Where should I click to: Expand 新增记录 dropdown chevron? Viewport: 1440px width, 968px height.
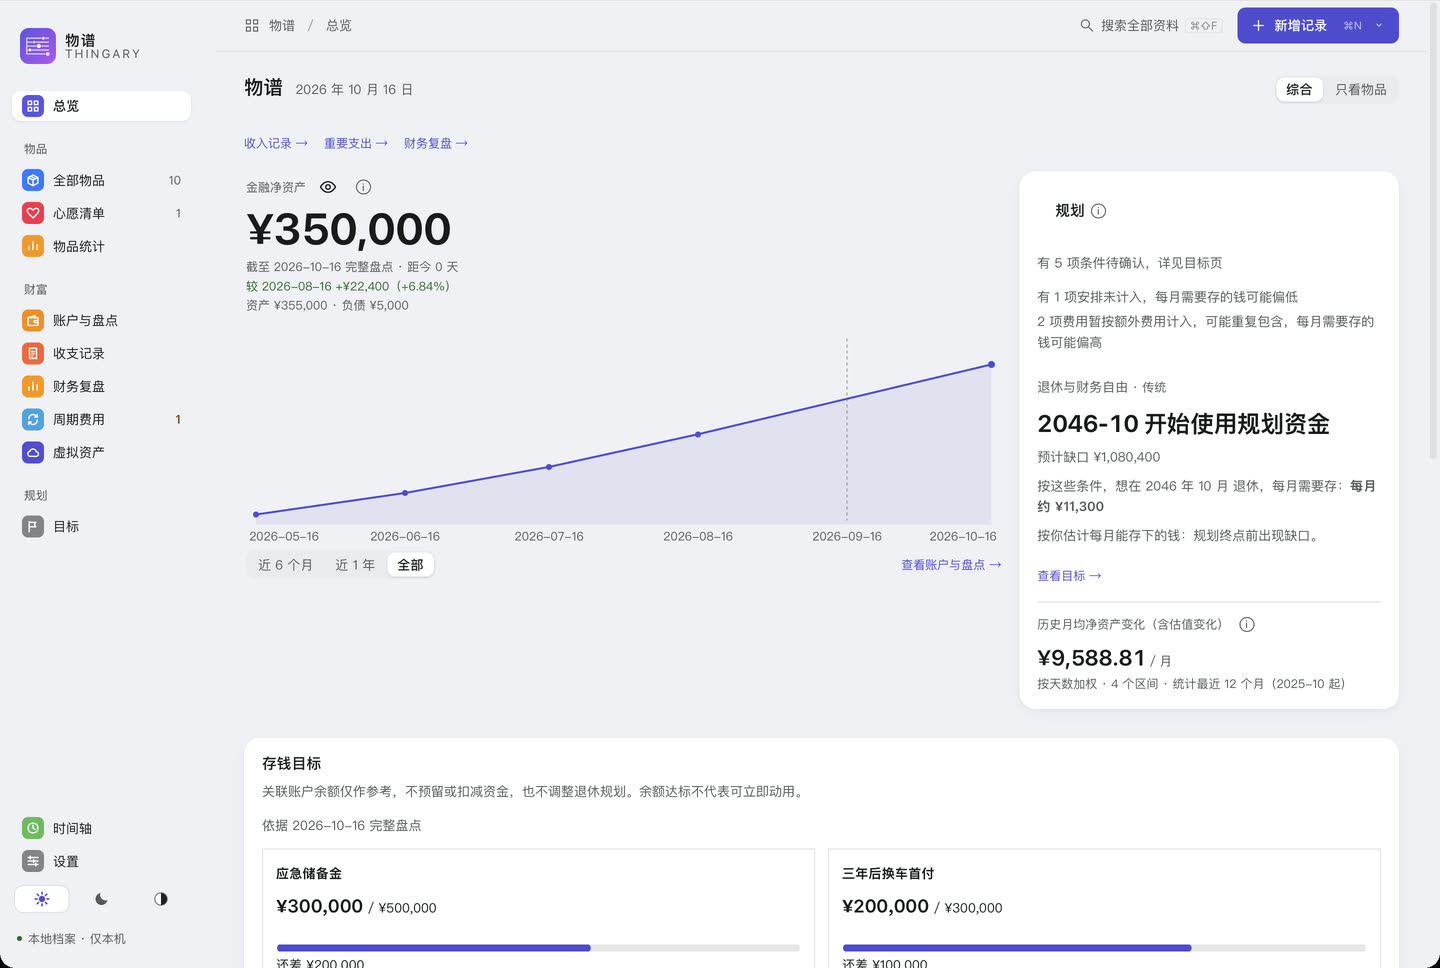[1379, 26]
